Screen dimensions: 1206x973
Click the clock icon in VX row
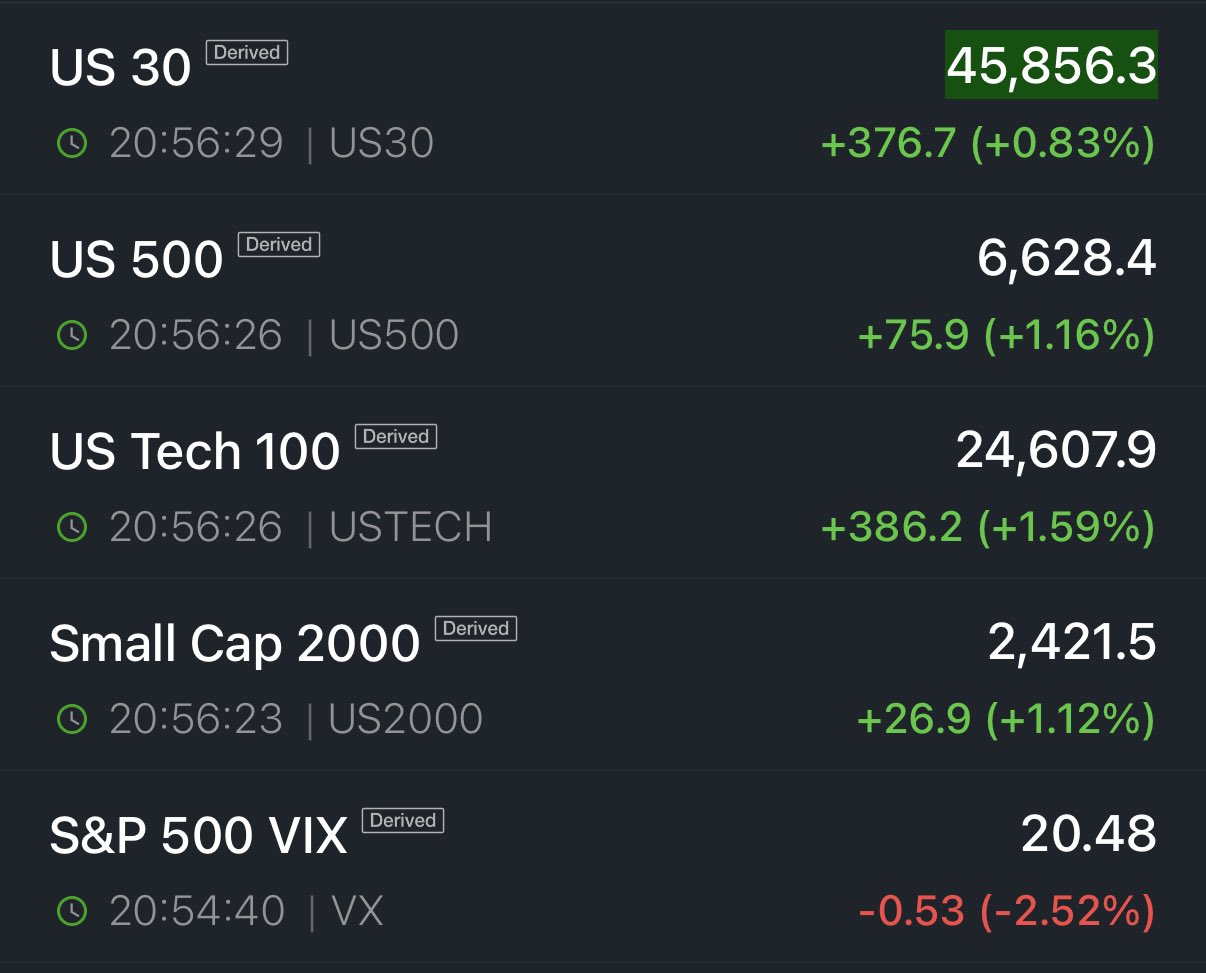click(x=72, y=911)
